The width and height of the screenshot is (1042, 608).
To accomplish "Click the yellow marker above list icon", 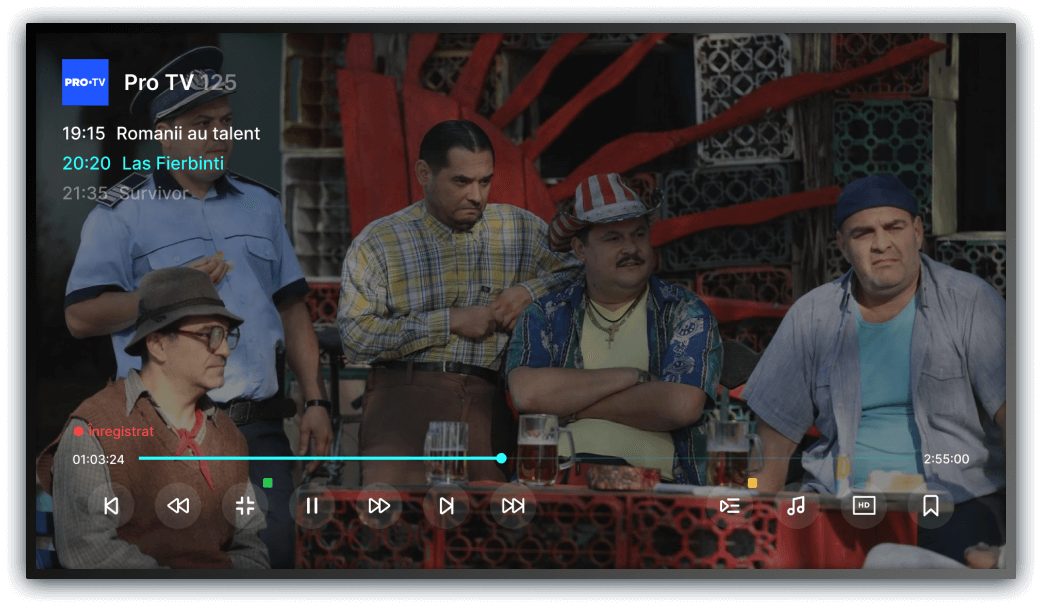I will tap(752, 483).
